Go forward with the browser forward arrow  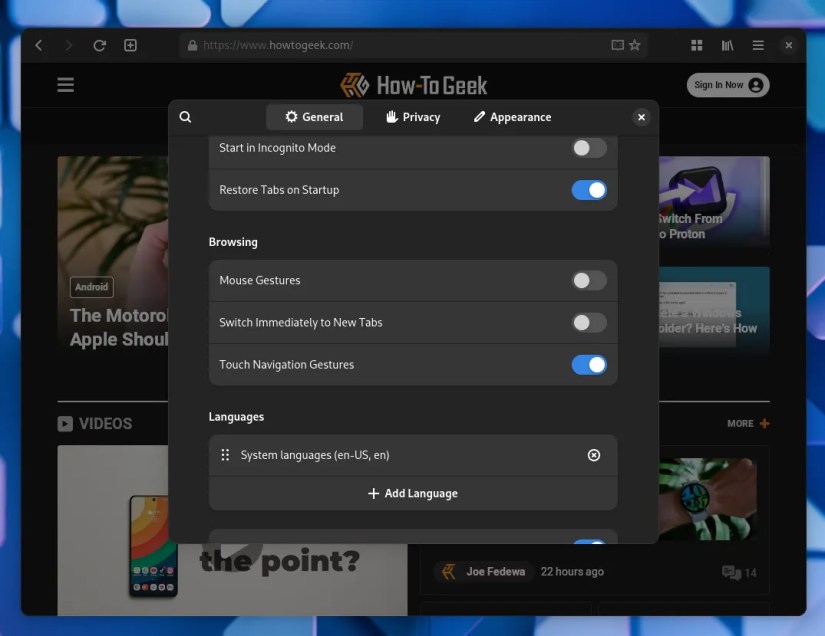pyautogui.click(x=68, y=45)
